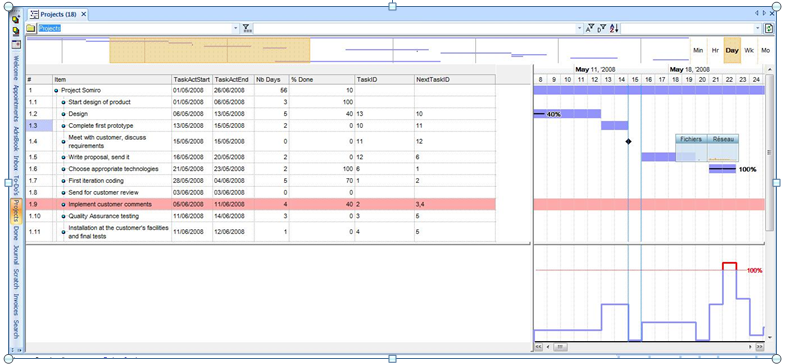
Task: Click the bullet icon beside Design task
Action: [x=64, y=114]
